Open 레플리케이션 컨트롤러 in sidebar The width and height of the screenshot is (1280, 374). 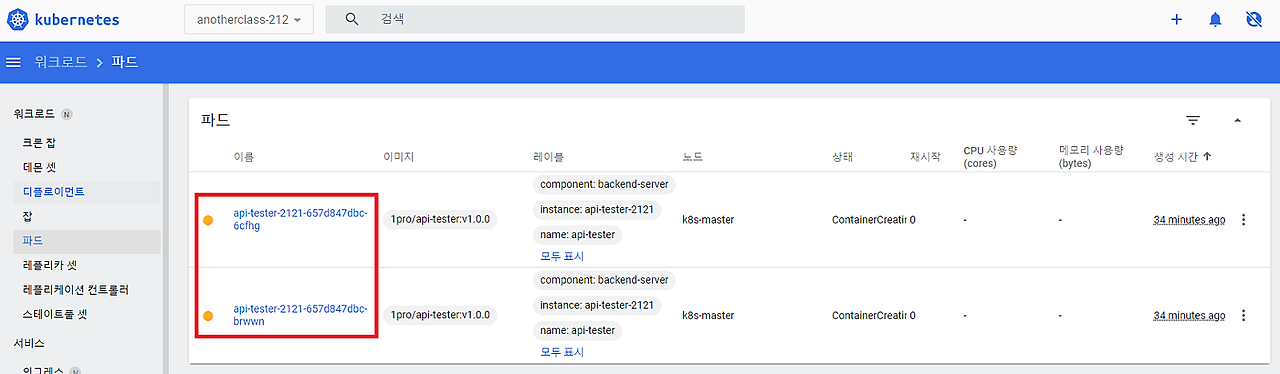(x=76, y=290)
